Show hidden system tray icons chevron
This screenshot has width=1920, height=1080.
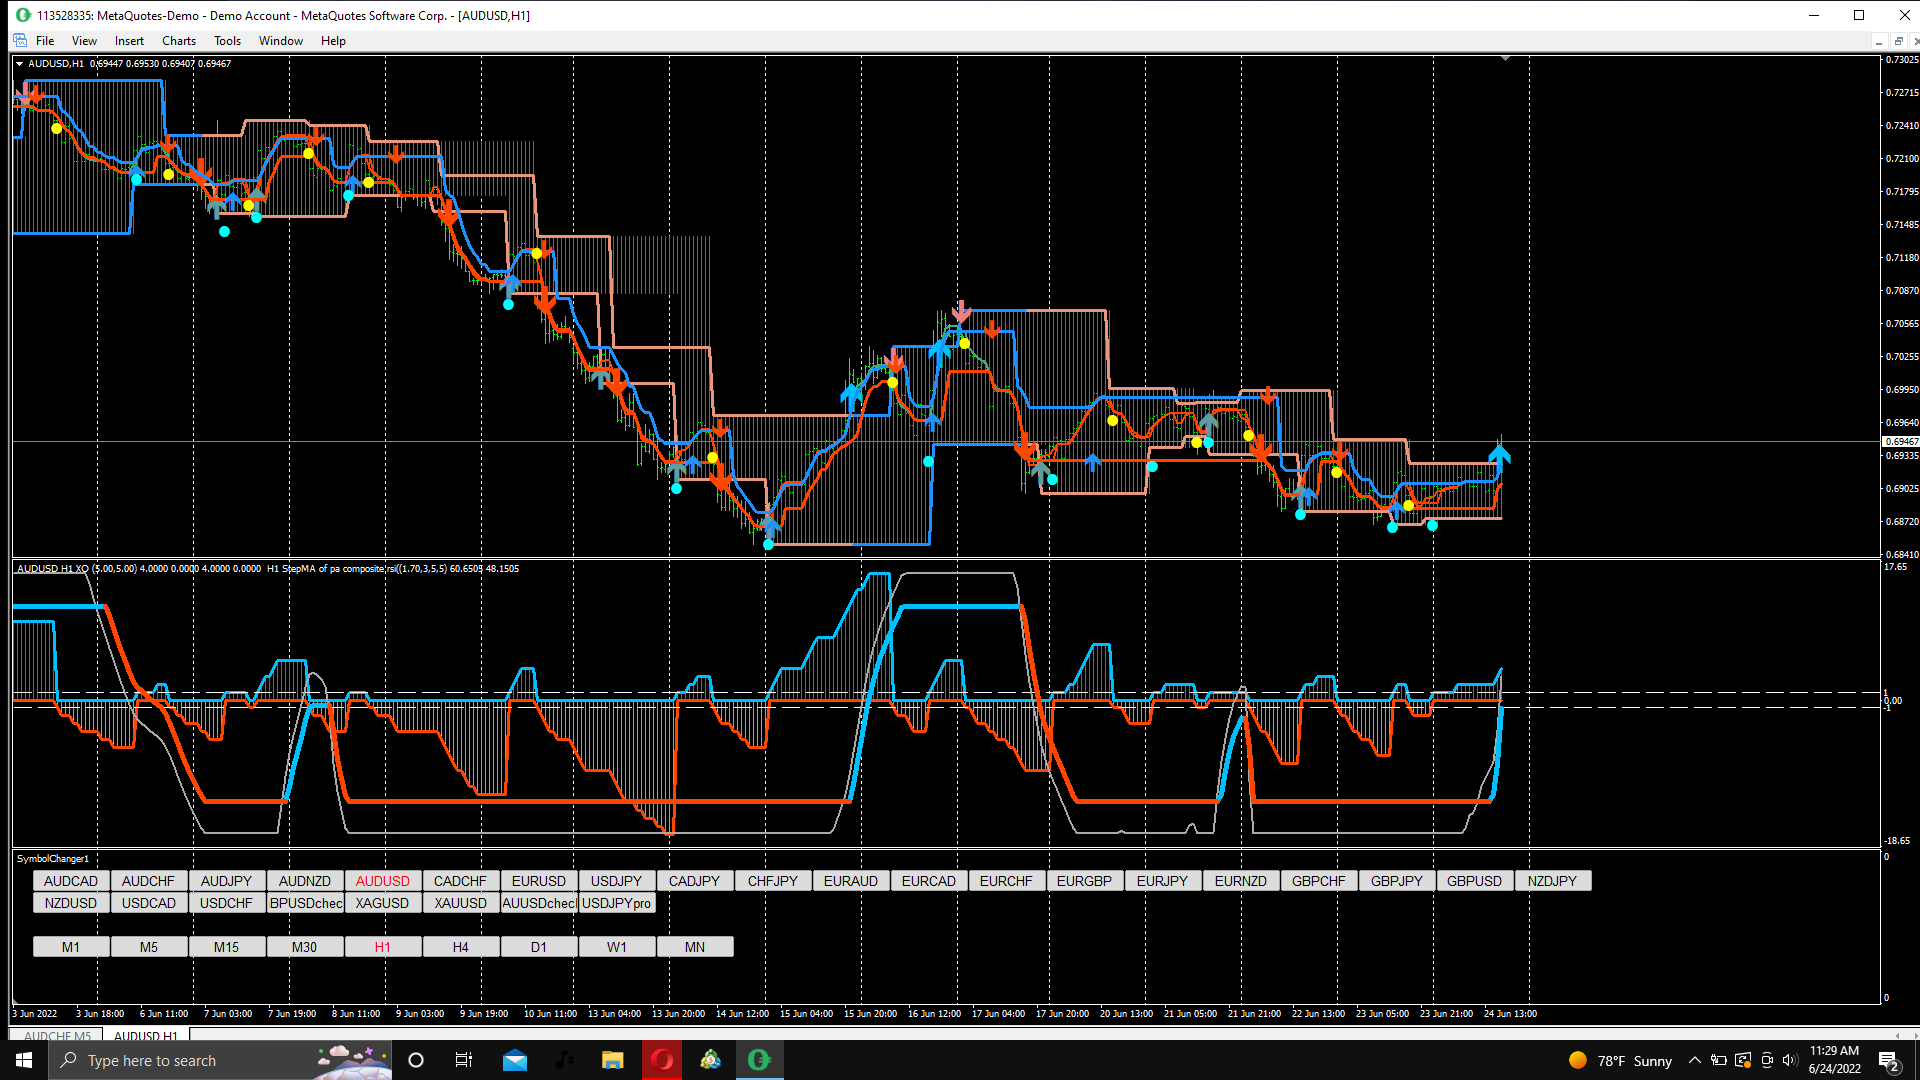pyautogui.click(x=1695, y=1060)
